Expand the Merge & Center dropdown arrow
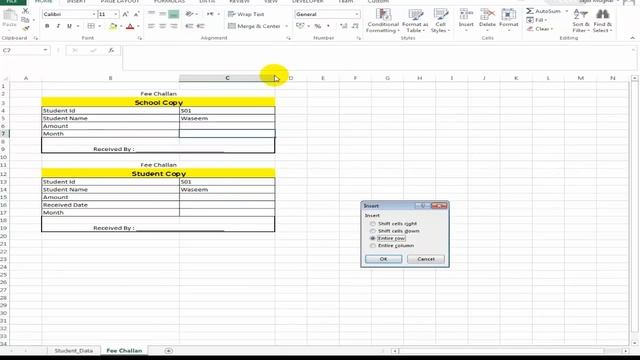 coord(287,26)
